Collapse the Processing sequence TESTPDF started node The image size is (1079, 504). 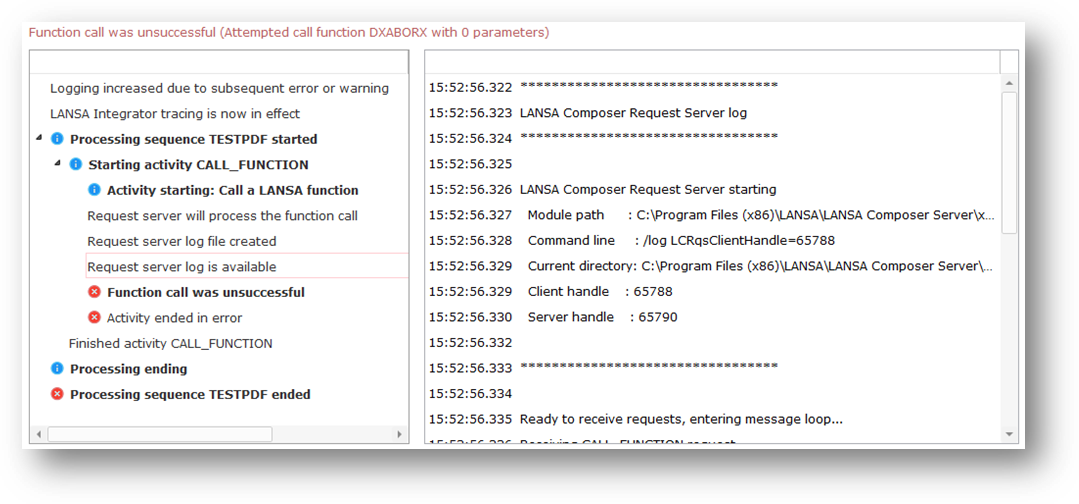(39, 138)
